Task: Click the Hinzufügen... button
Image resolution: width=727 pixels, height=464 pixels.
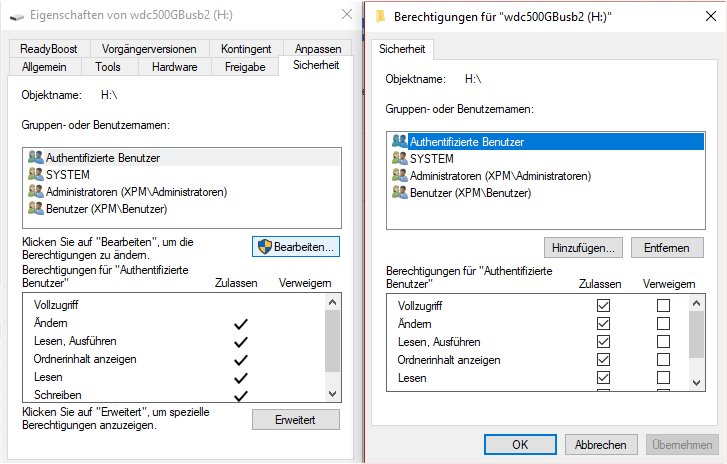Action: [x=583, y=248]
